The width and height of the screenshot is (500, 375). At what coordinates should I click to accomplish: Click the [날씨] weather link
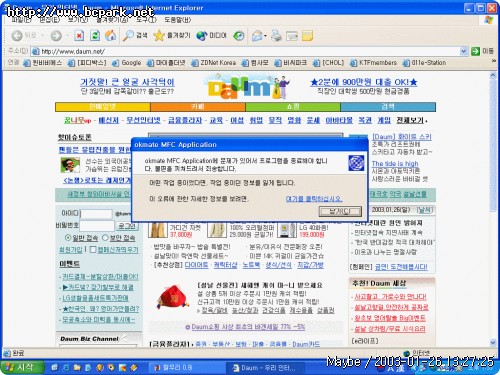click(x=425, y=210)
